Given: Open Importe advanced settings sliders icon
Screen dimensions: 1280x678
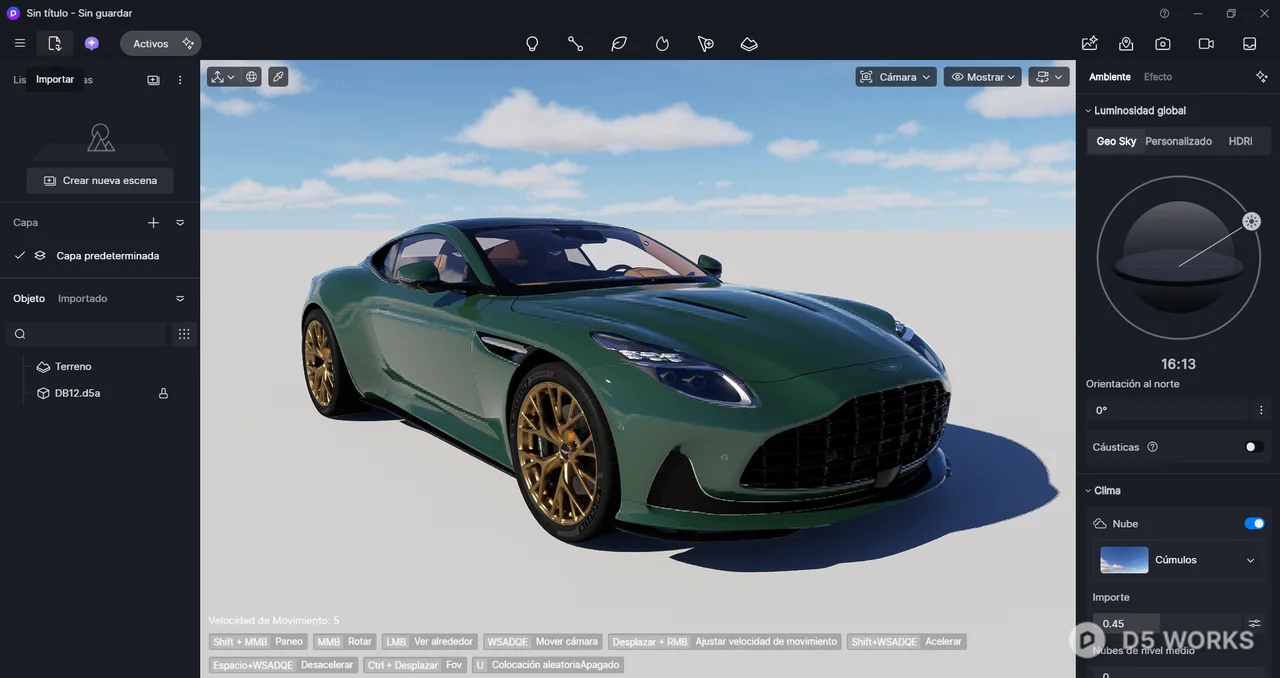Looking at the screenshot, I should point(1255,623).
